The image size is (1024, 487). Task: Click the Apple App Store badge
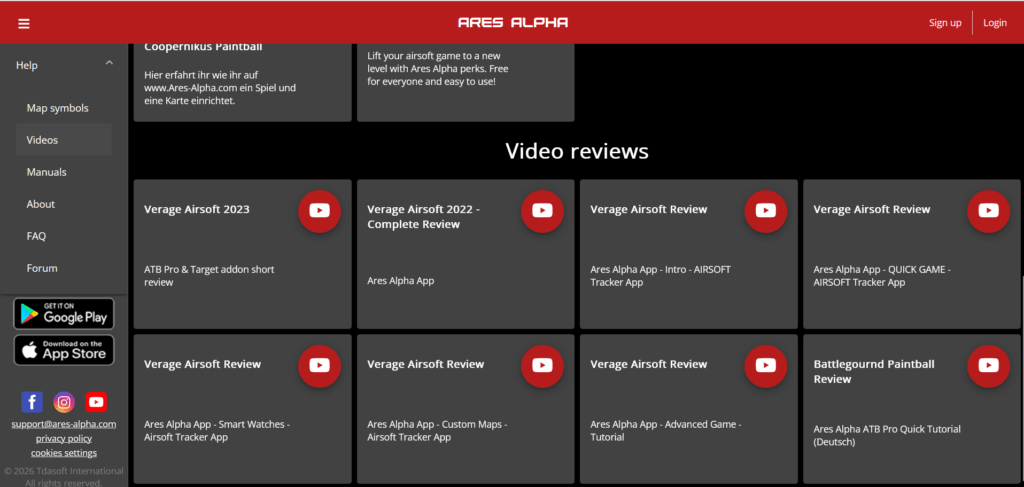(64, 350)
